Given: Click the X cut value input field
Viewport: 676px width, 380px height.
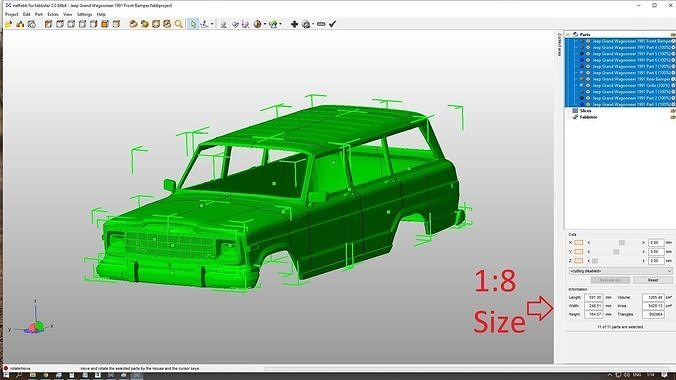Looking at the screenshot, I should click(x=656, y=242).
